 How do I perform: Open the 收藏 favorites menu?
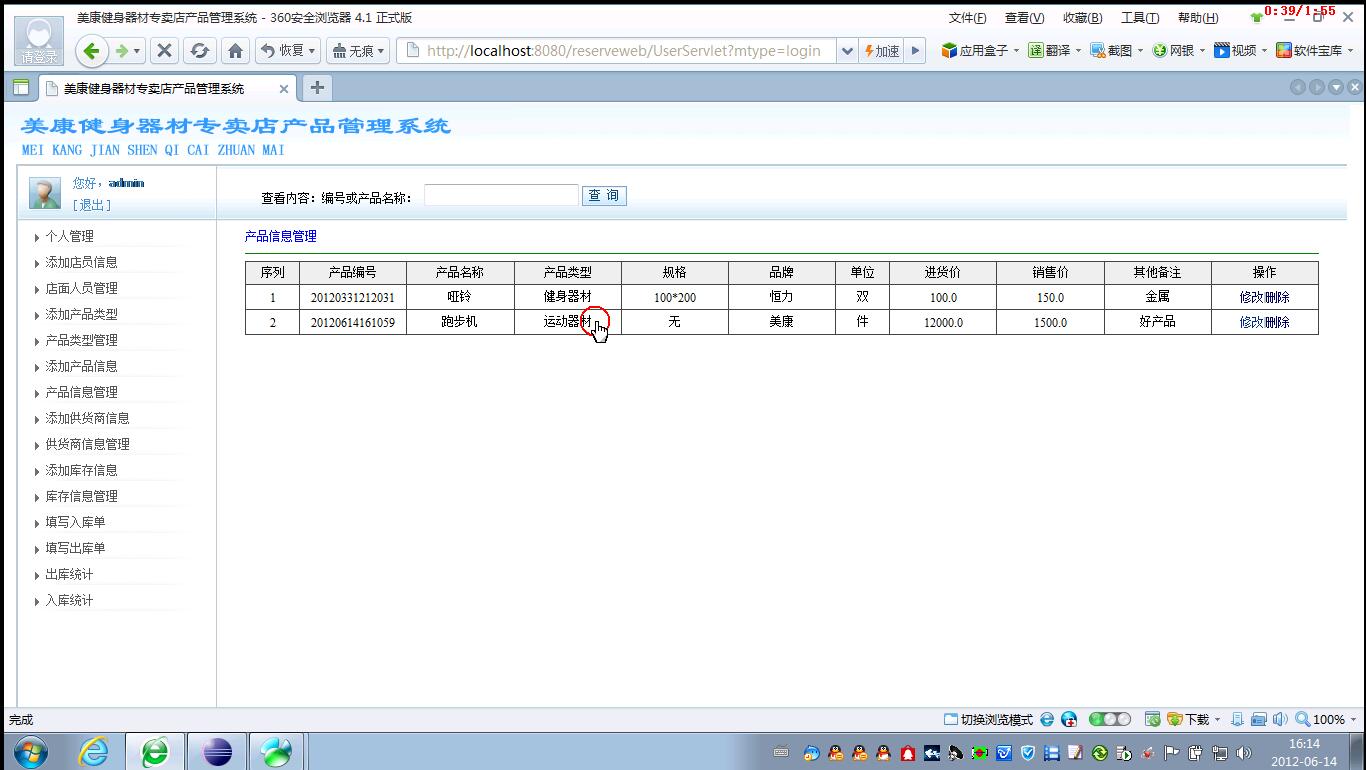[x=1082, y=18]
